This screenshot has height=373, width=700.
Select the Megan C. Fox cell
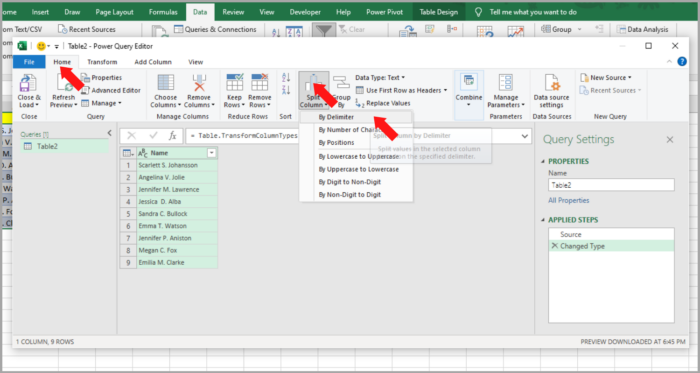177,250
